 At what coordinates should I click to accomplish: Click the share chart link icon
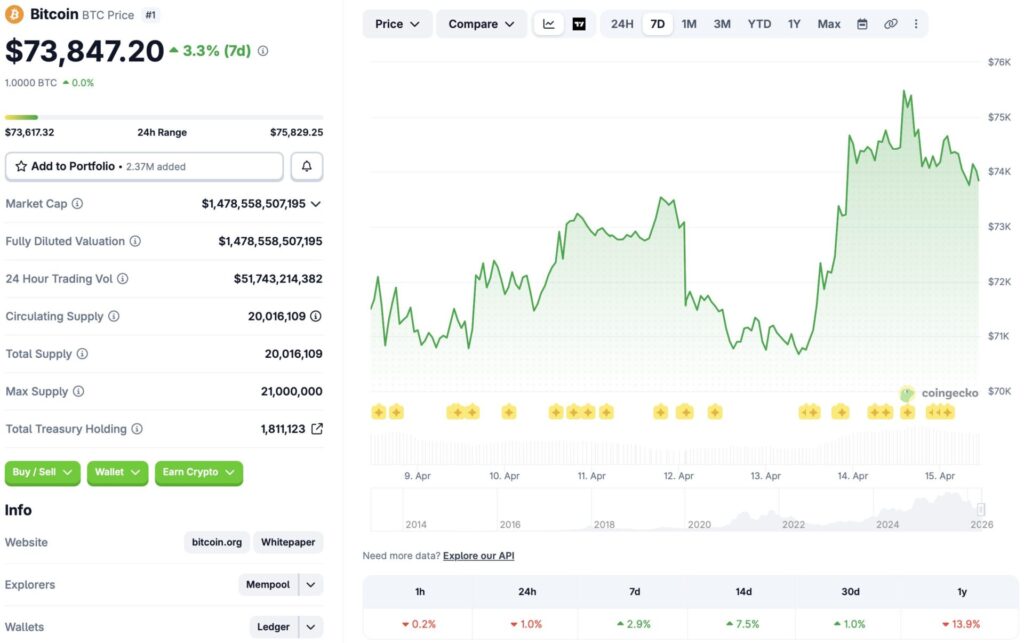[891, 23]
